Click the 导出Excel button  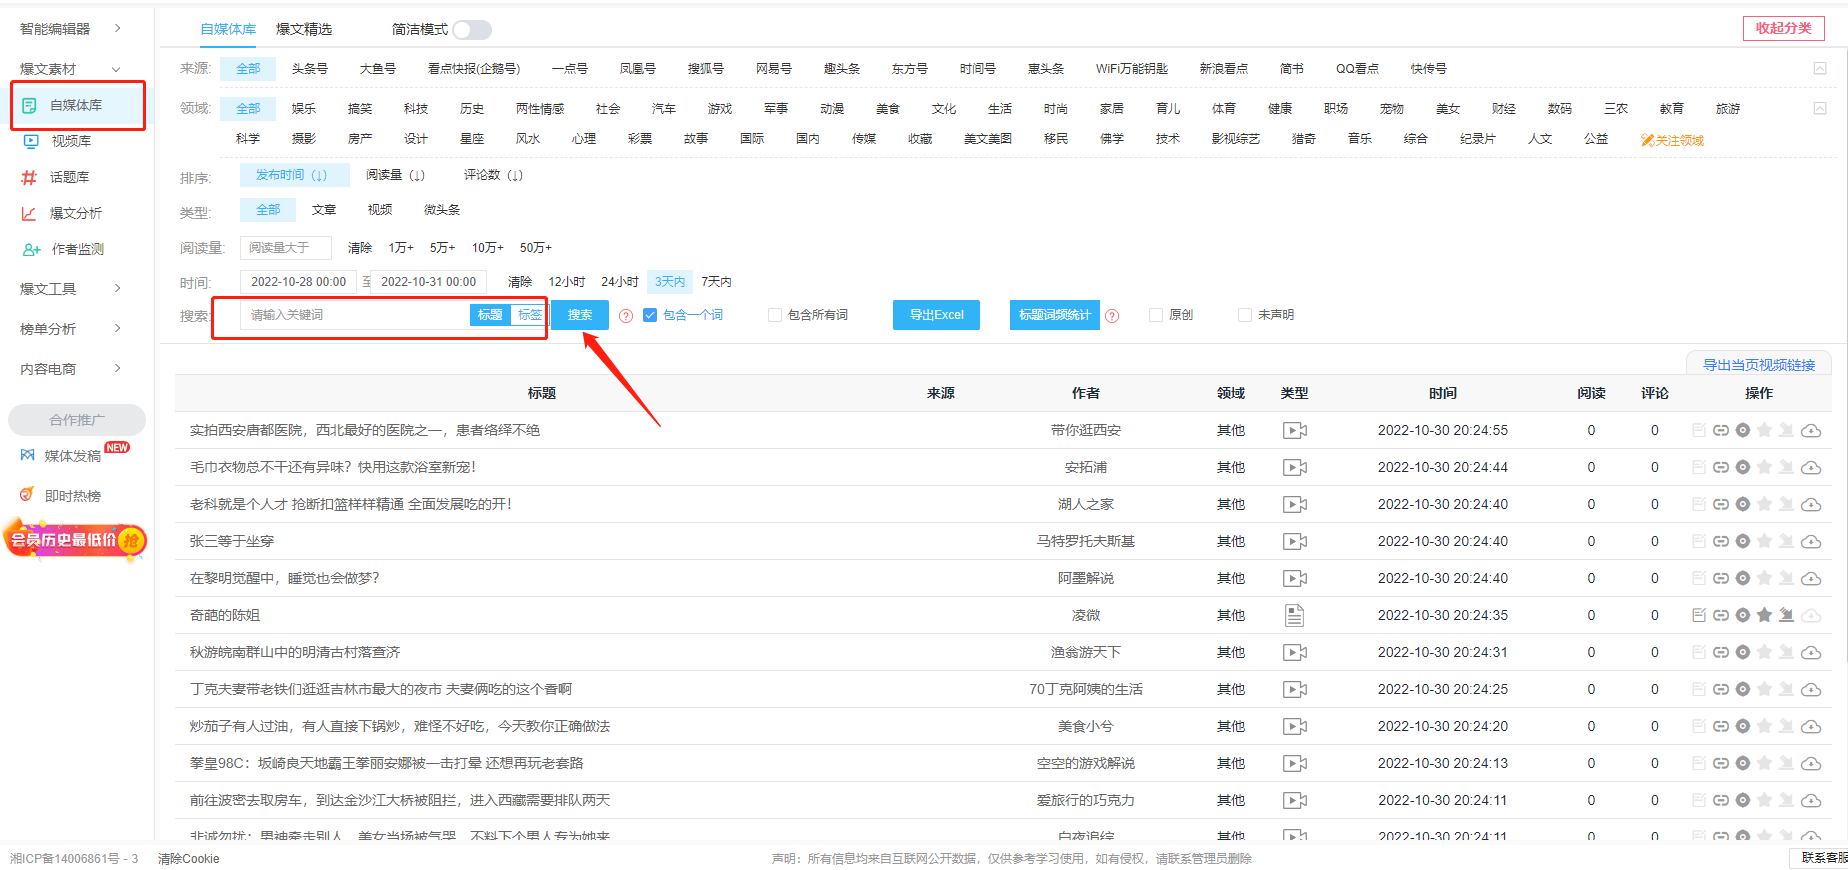tap(936, 315)
